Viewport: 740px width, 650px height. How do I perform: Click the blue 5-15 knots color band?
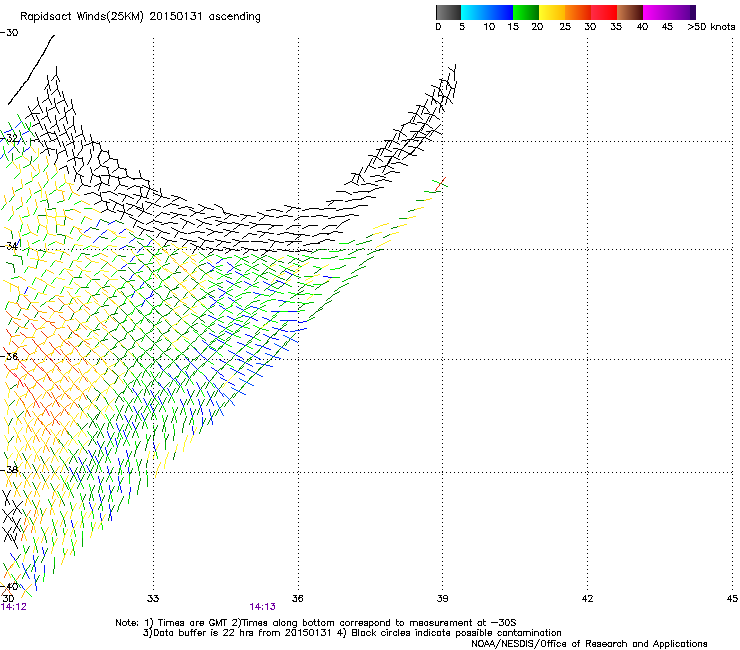point(487,12)
